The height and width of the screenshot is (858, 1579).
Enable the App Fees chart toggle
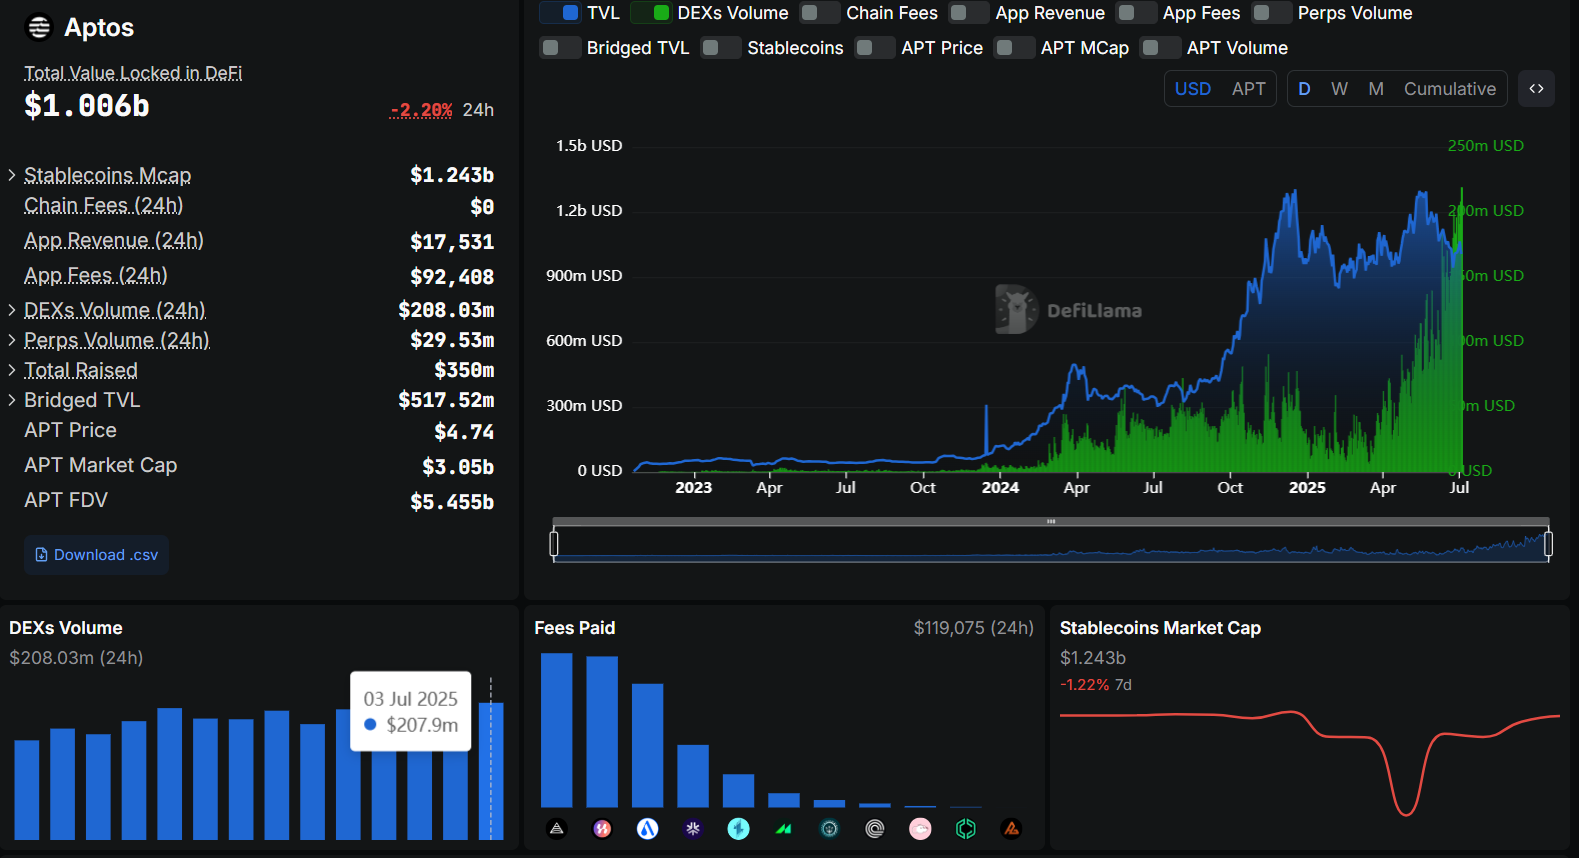point(1136,13)
